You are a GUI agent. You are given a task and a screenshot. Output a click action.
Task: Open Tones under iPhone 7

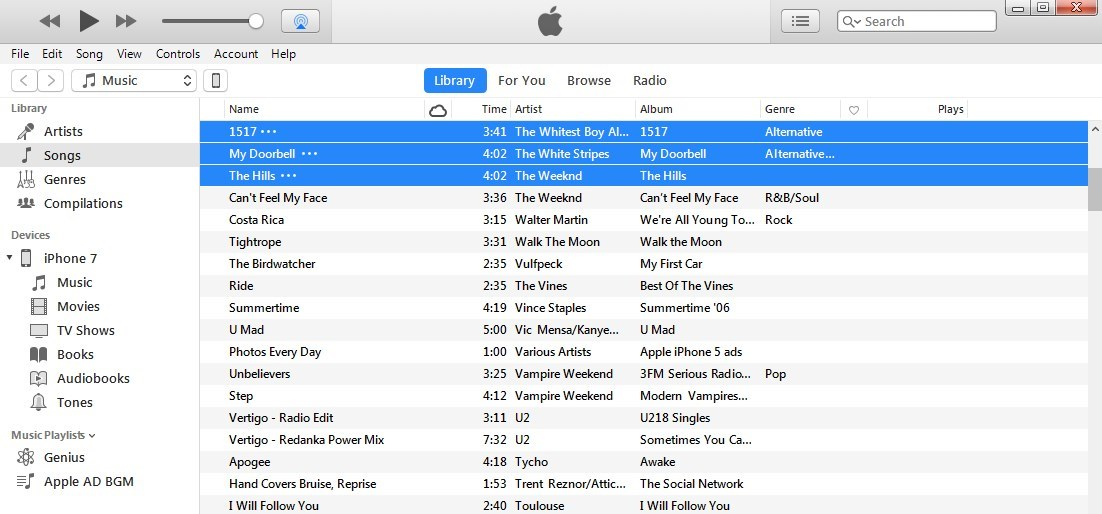click(x=74, y=402)
